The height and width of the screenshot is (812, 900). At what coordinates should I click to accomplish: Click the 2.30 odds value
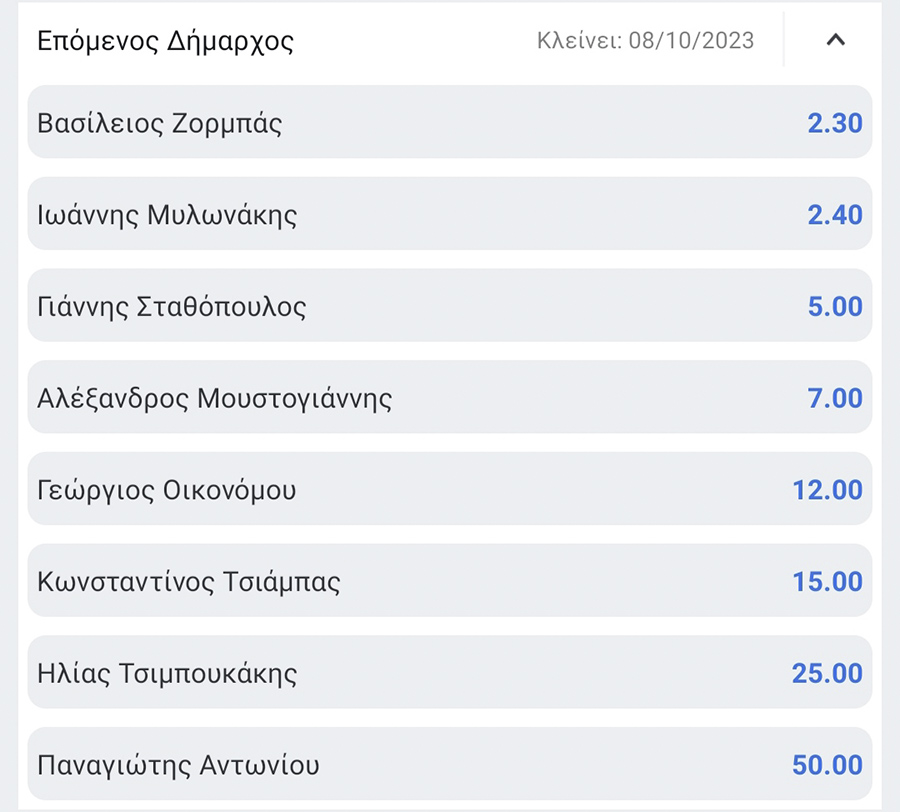click(x=834, y=124)
